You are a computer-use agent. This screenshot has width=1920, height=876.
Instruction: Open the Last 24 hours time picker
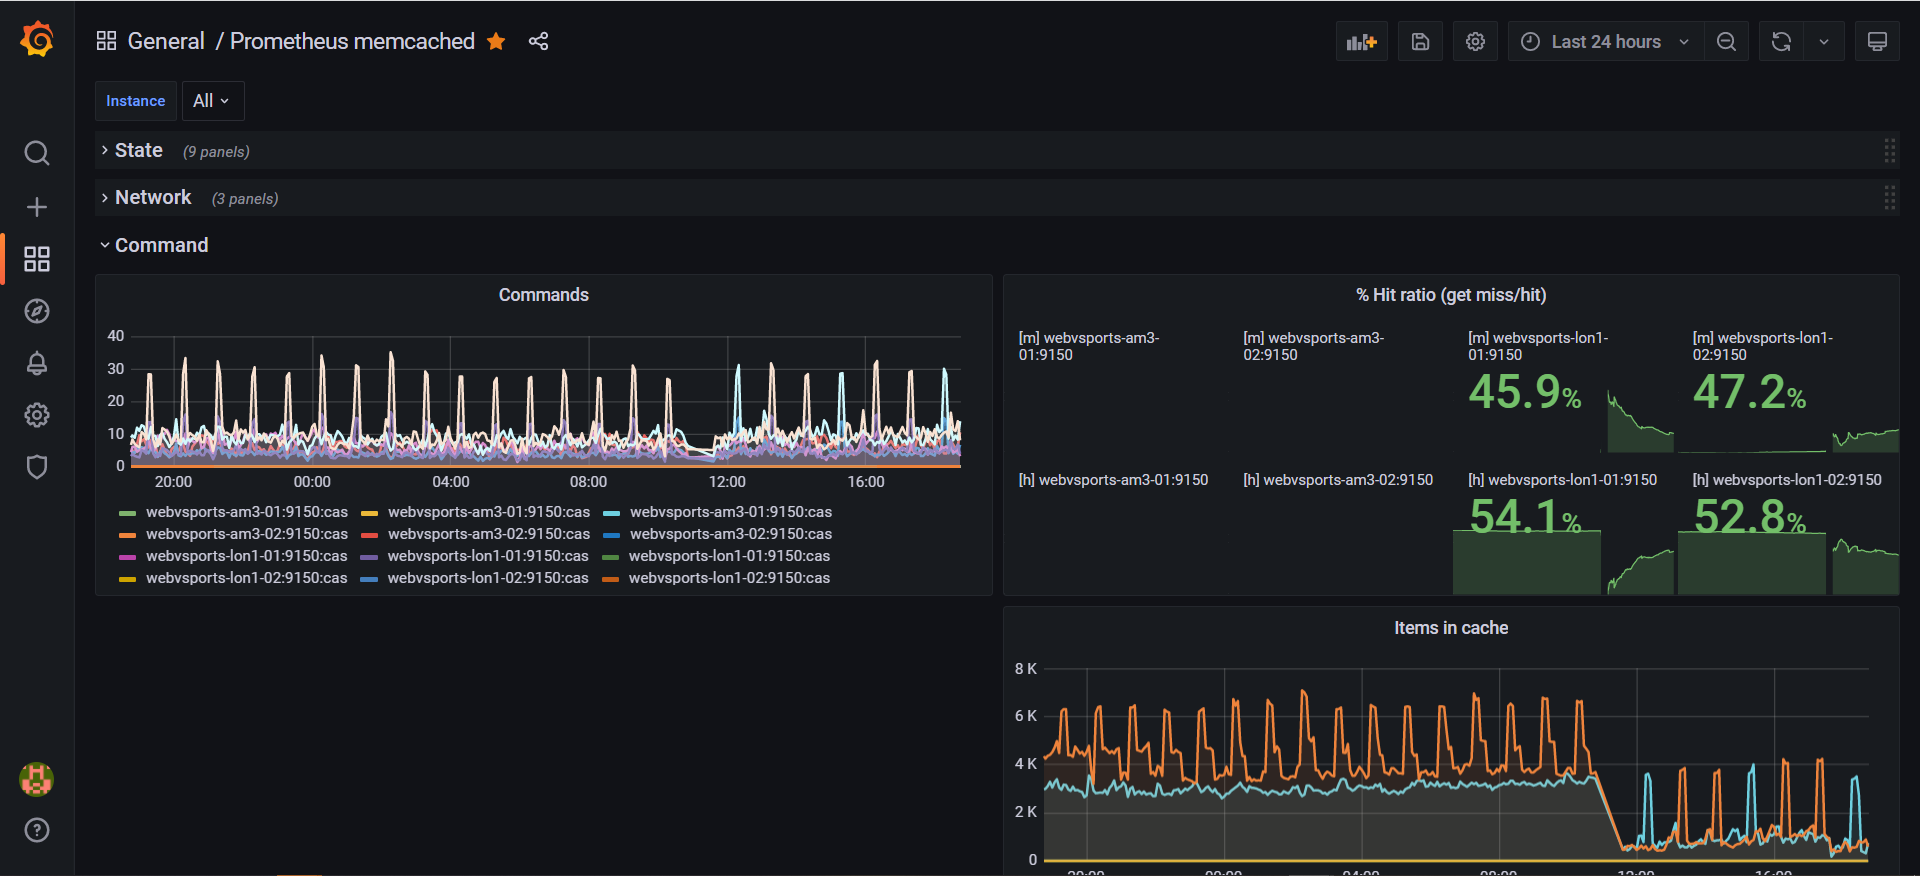coord(1605,42)
